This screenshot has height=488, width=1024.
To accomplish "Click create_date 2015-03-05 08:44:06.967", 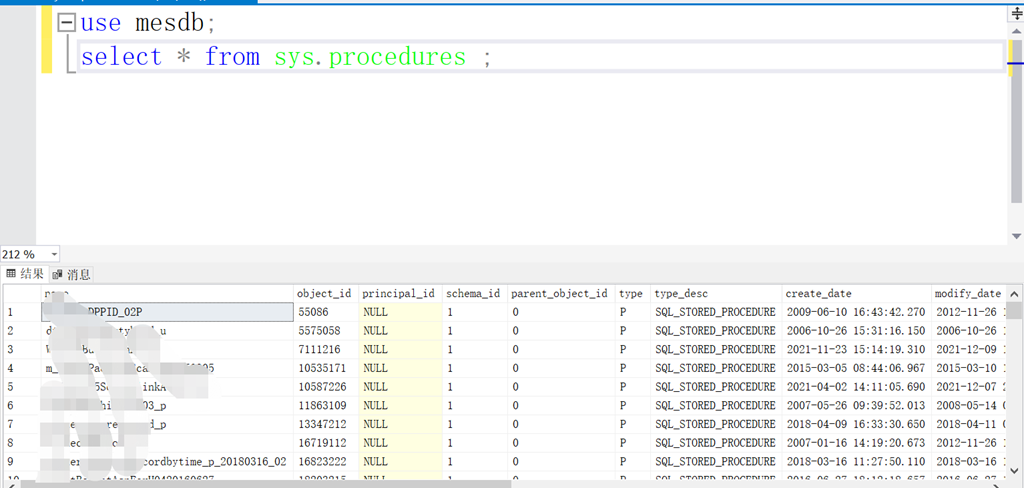I will 856,368.
